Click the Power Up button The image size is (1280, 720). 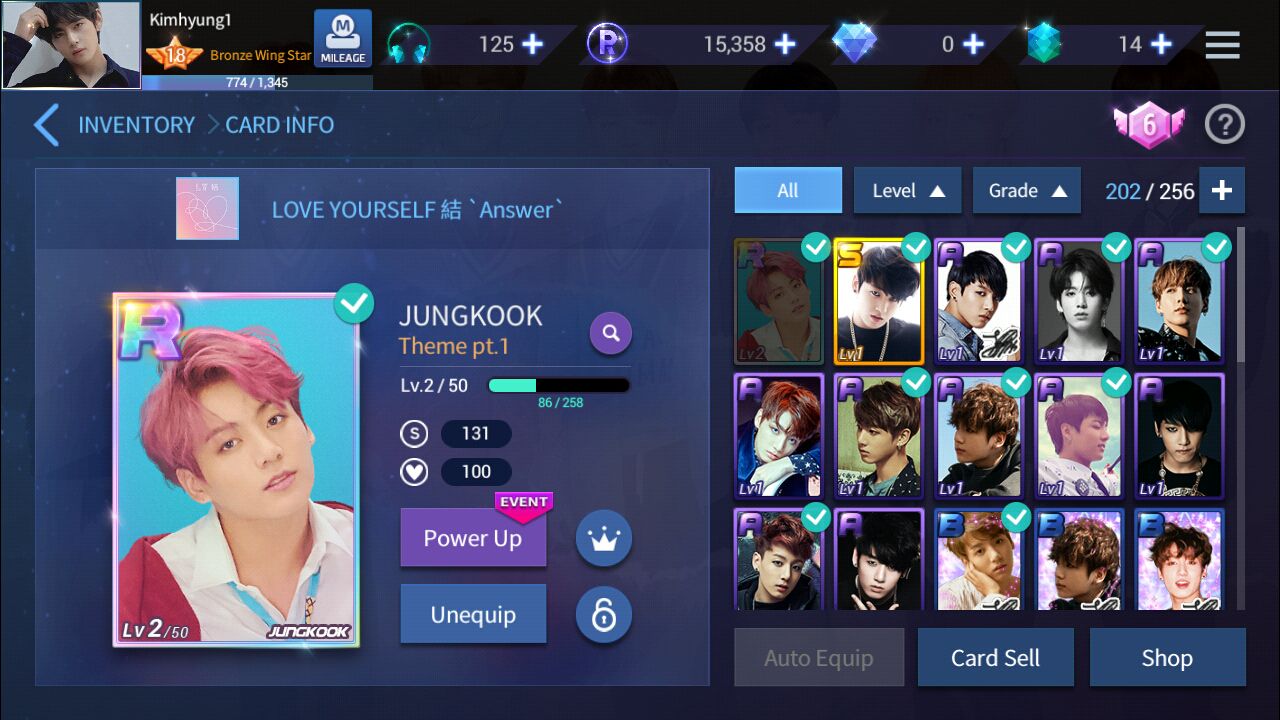473,538
